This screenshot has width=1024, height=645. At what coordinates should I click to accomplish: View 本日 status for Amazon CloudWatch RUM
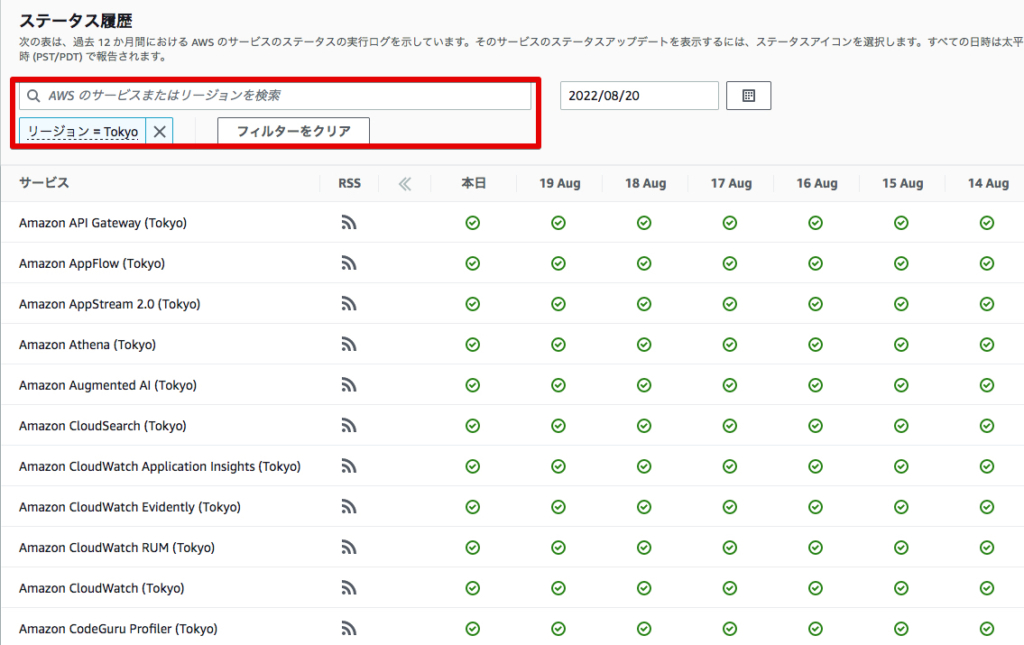tap(471, 547)
